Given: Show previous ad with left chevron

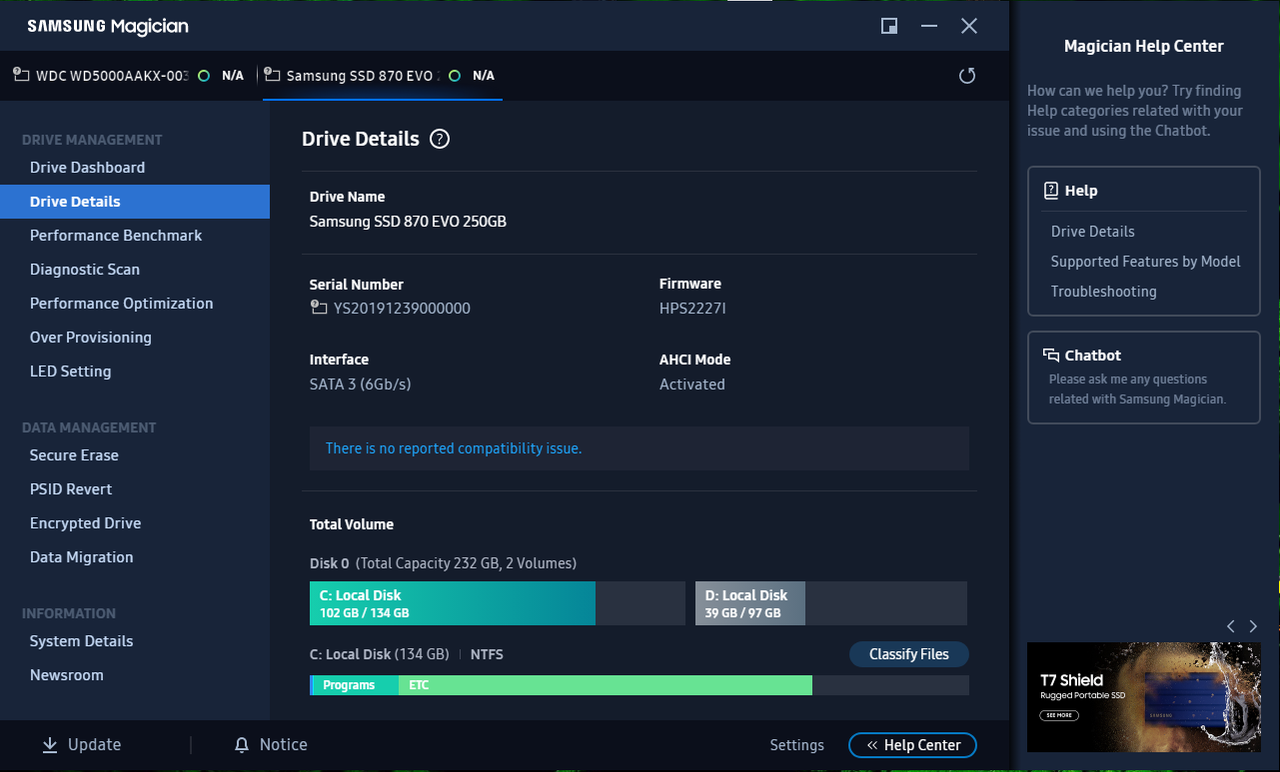Looking at the screenshot, I should point(1231,626).
